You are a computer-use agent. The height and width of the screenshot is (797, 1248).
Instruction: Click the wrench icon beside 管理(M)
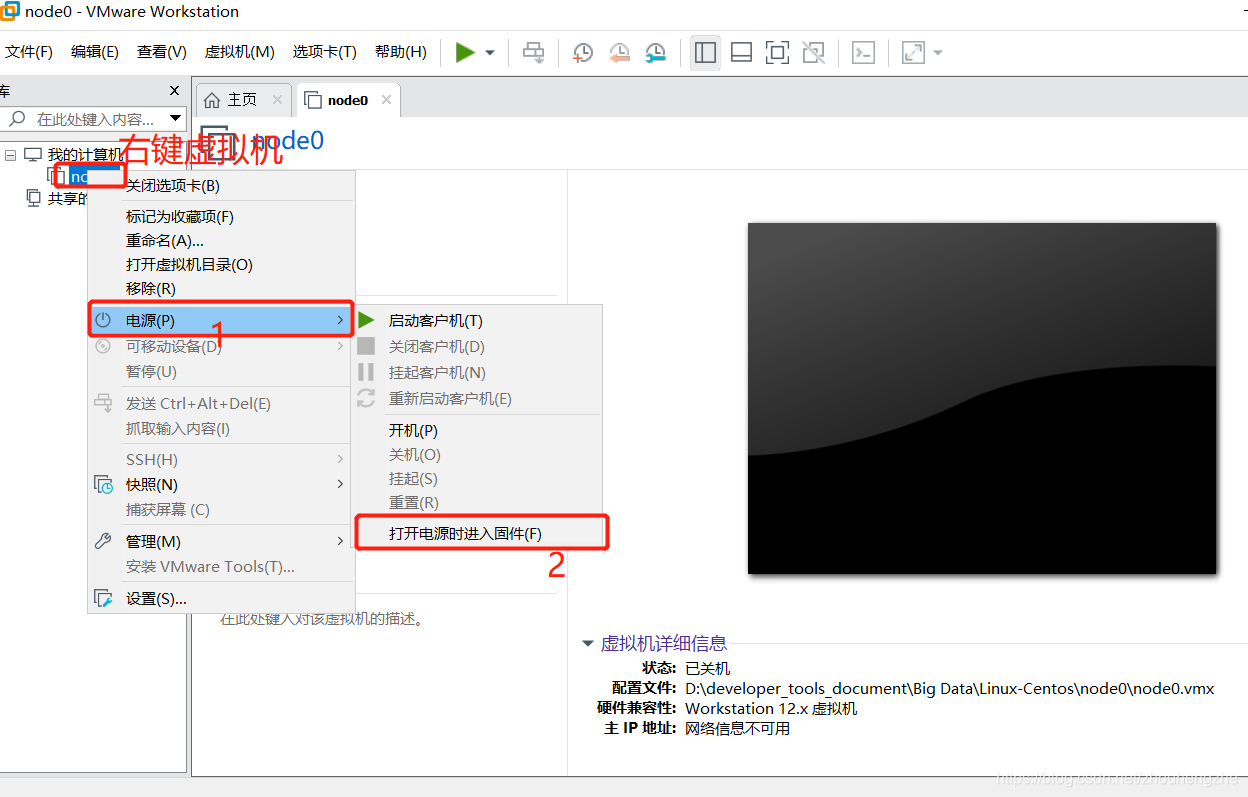(x=103, y=541)
